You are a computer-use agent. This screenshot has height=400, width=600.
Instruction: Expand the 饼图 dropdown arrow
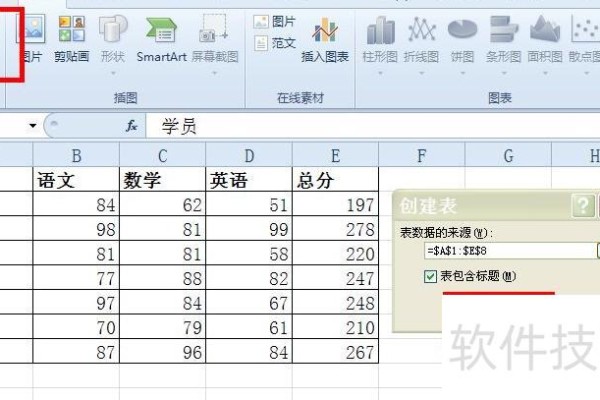point(463,73)
